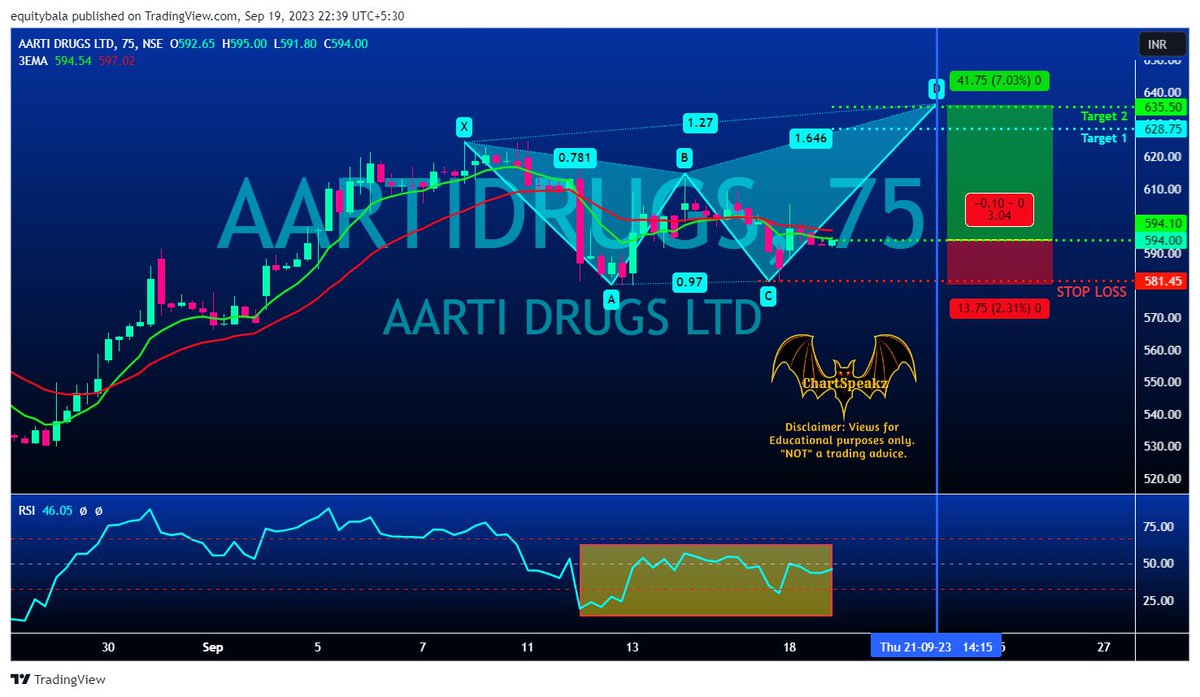The width and height of the screenshot is (1200, 697).
Task: Click the 1.646 ratio label
Action: [x=810, y=138]
